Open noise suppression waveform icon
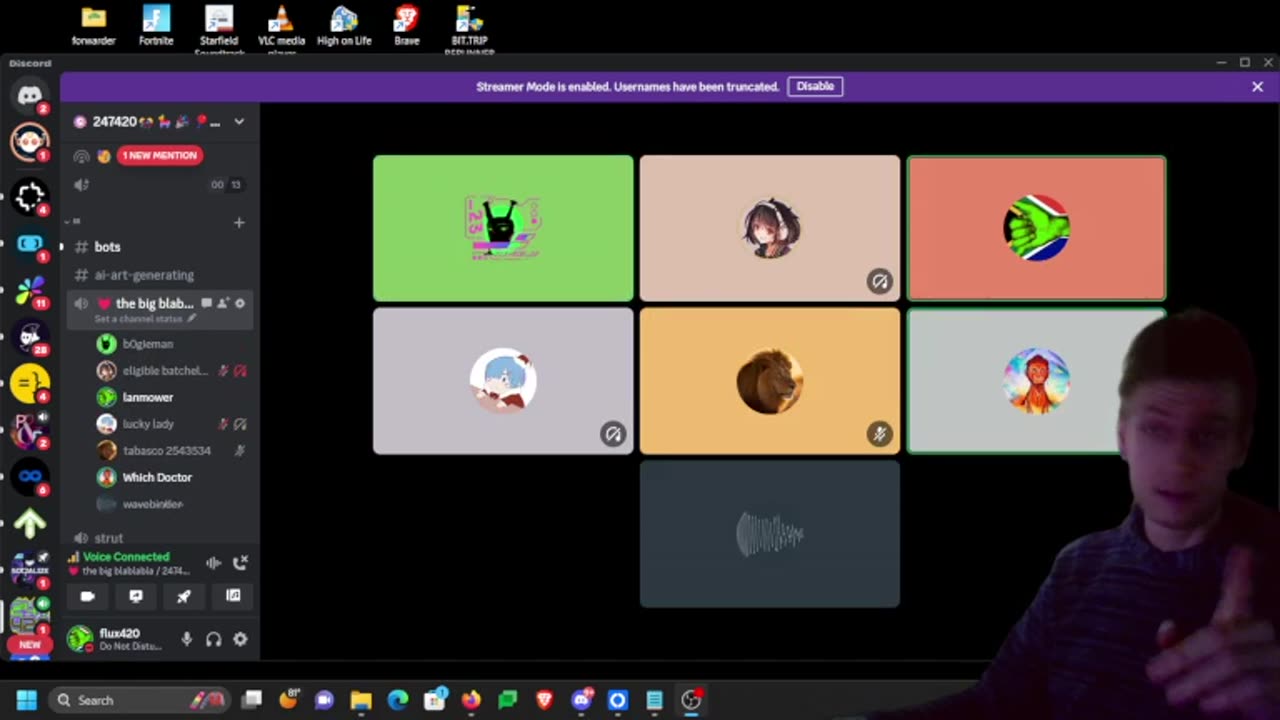The image size is (1280, 720). pos(213,563)
